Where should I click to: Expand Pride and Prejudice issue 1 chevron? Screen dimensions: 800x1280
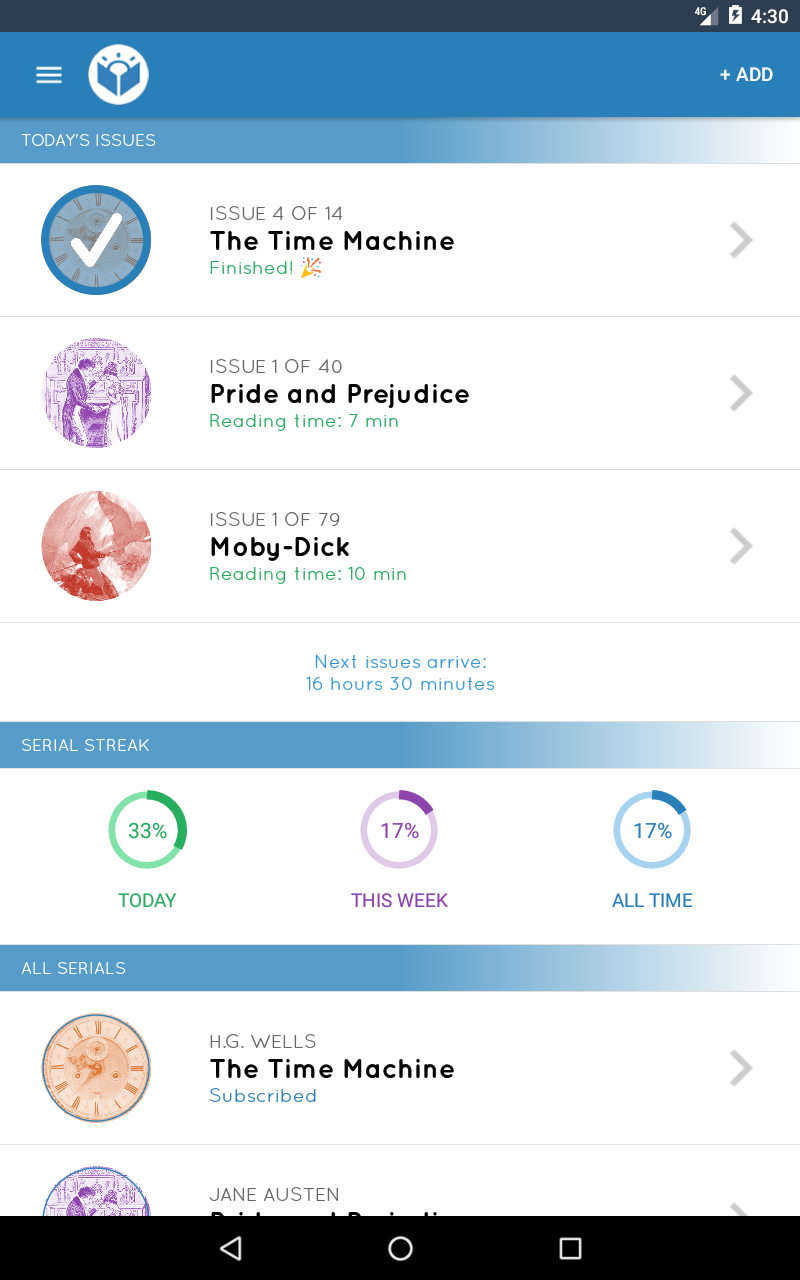point(741,393)
